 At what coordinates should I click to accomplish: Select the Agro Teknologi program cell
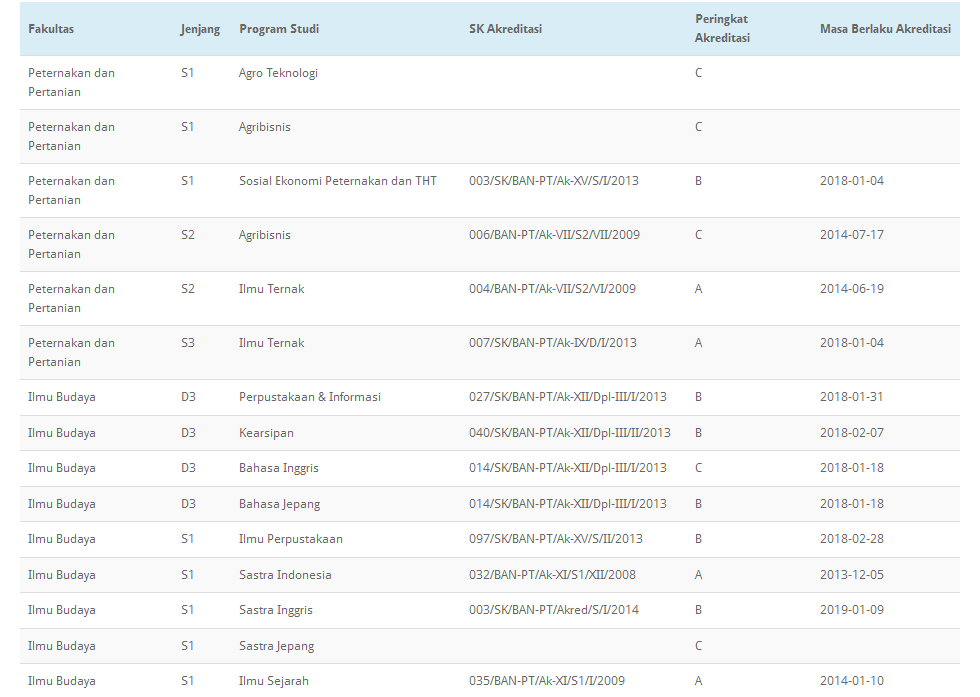coord(278,73)
